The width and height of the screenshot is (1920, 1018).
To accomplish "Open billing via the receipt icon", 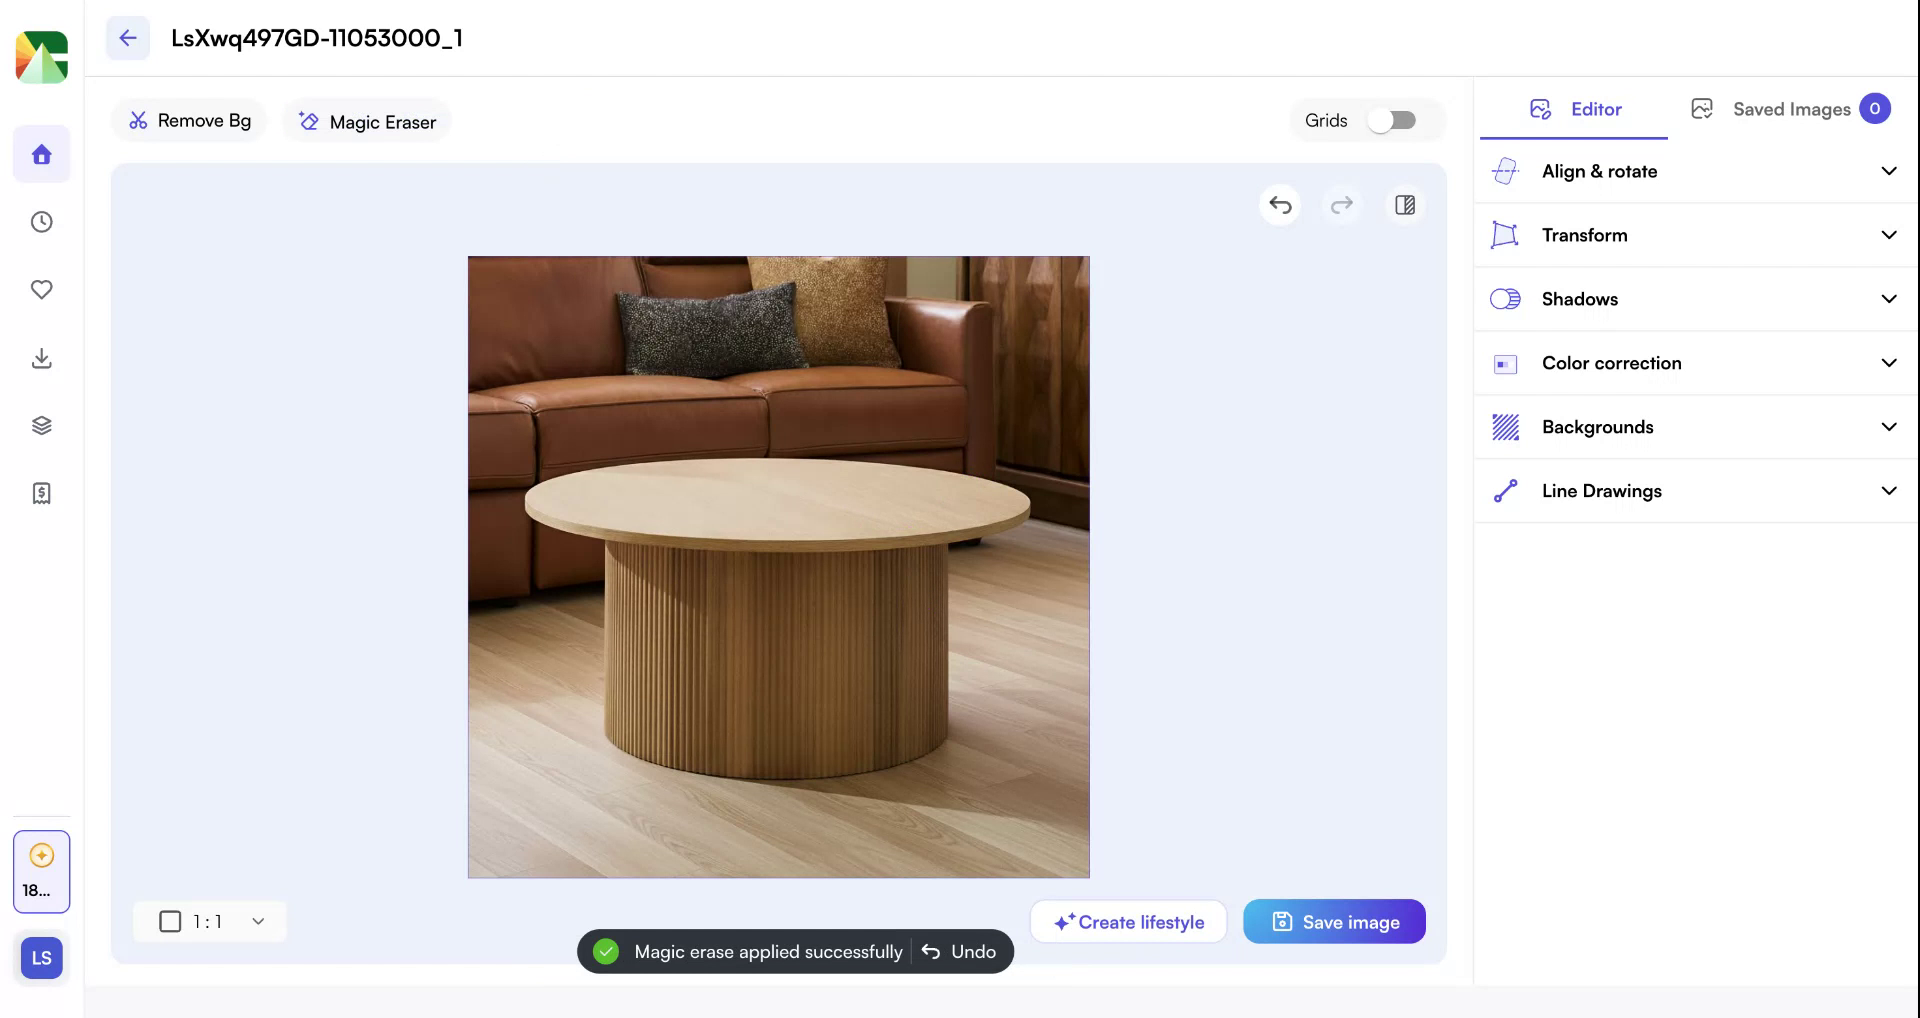I will 41,492.
